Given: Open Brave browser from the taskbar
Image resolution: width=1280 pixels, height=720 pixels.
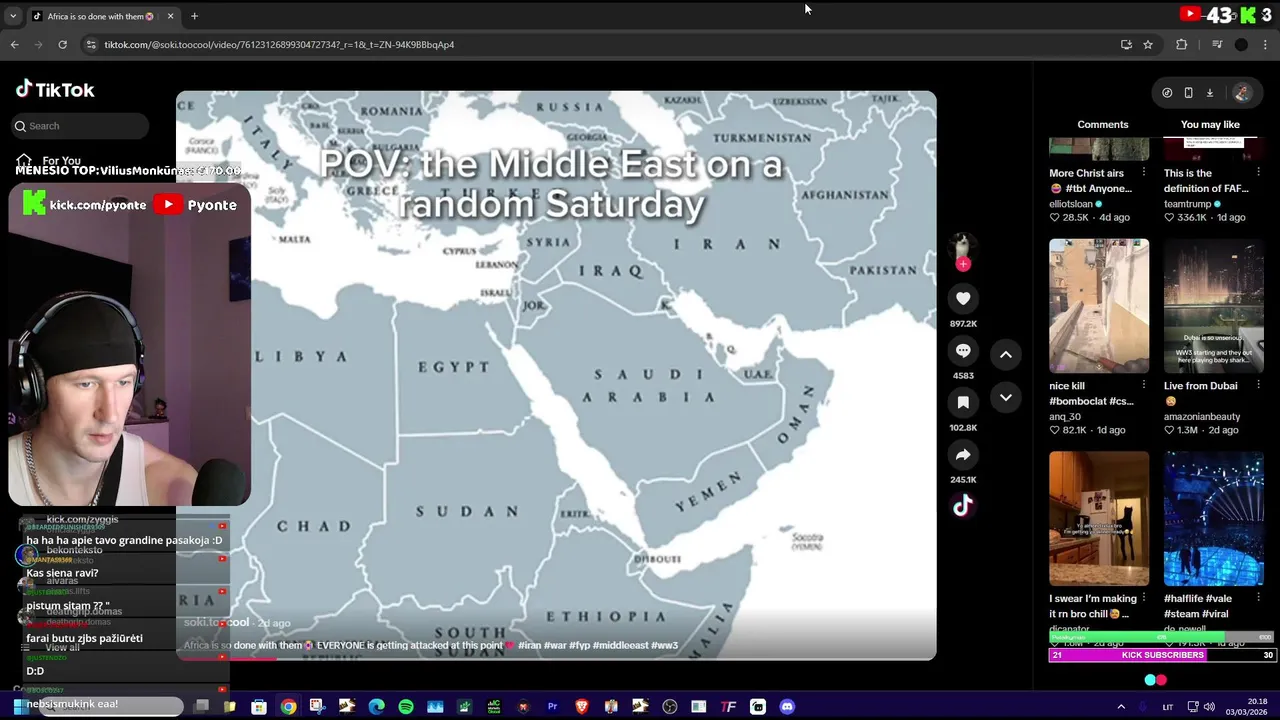Looking at the screenshot, I should [582, 706].
